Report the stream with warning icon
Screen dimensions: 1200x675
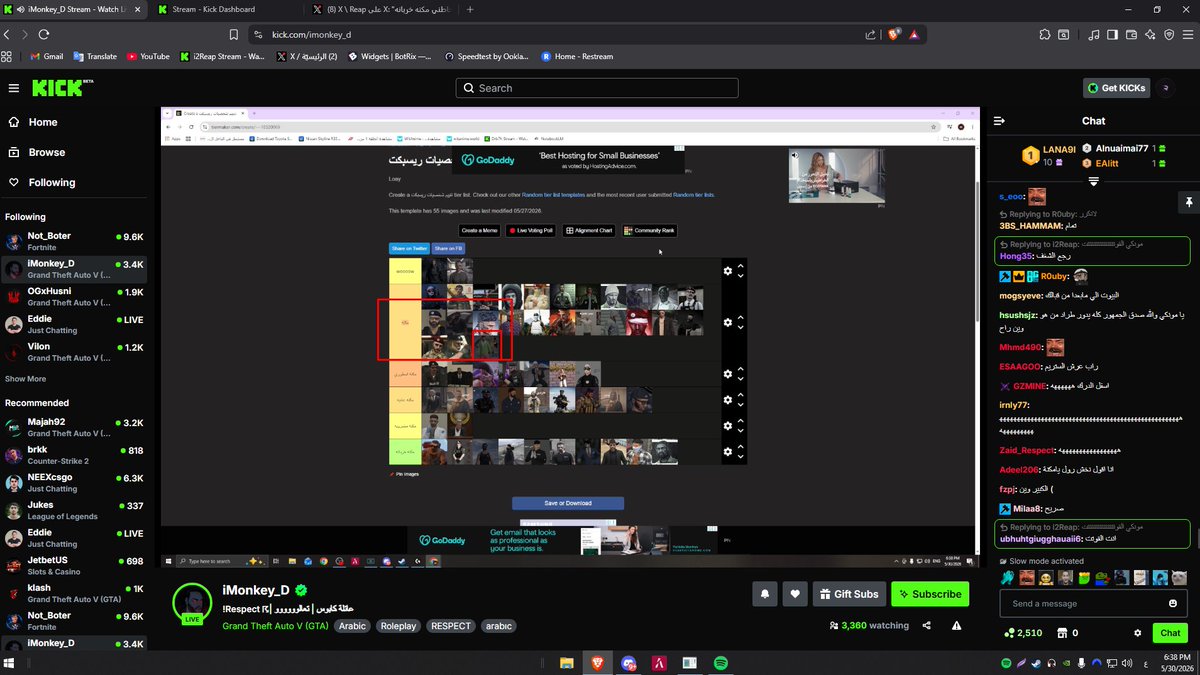click(x=957, y=626)
